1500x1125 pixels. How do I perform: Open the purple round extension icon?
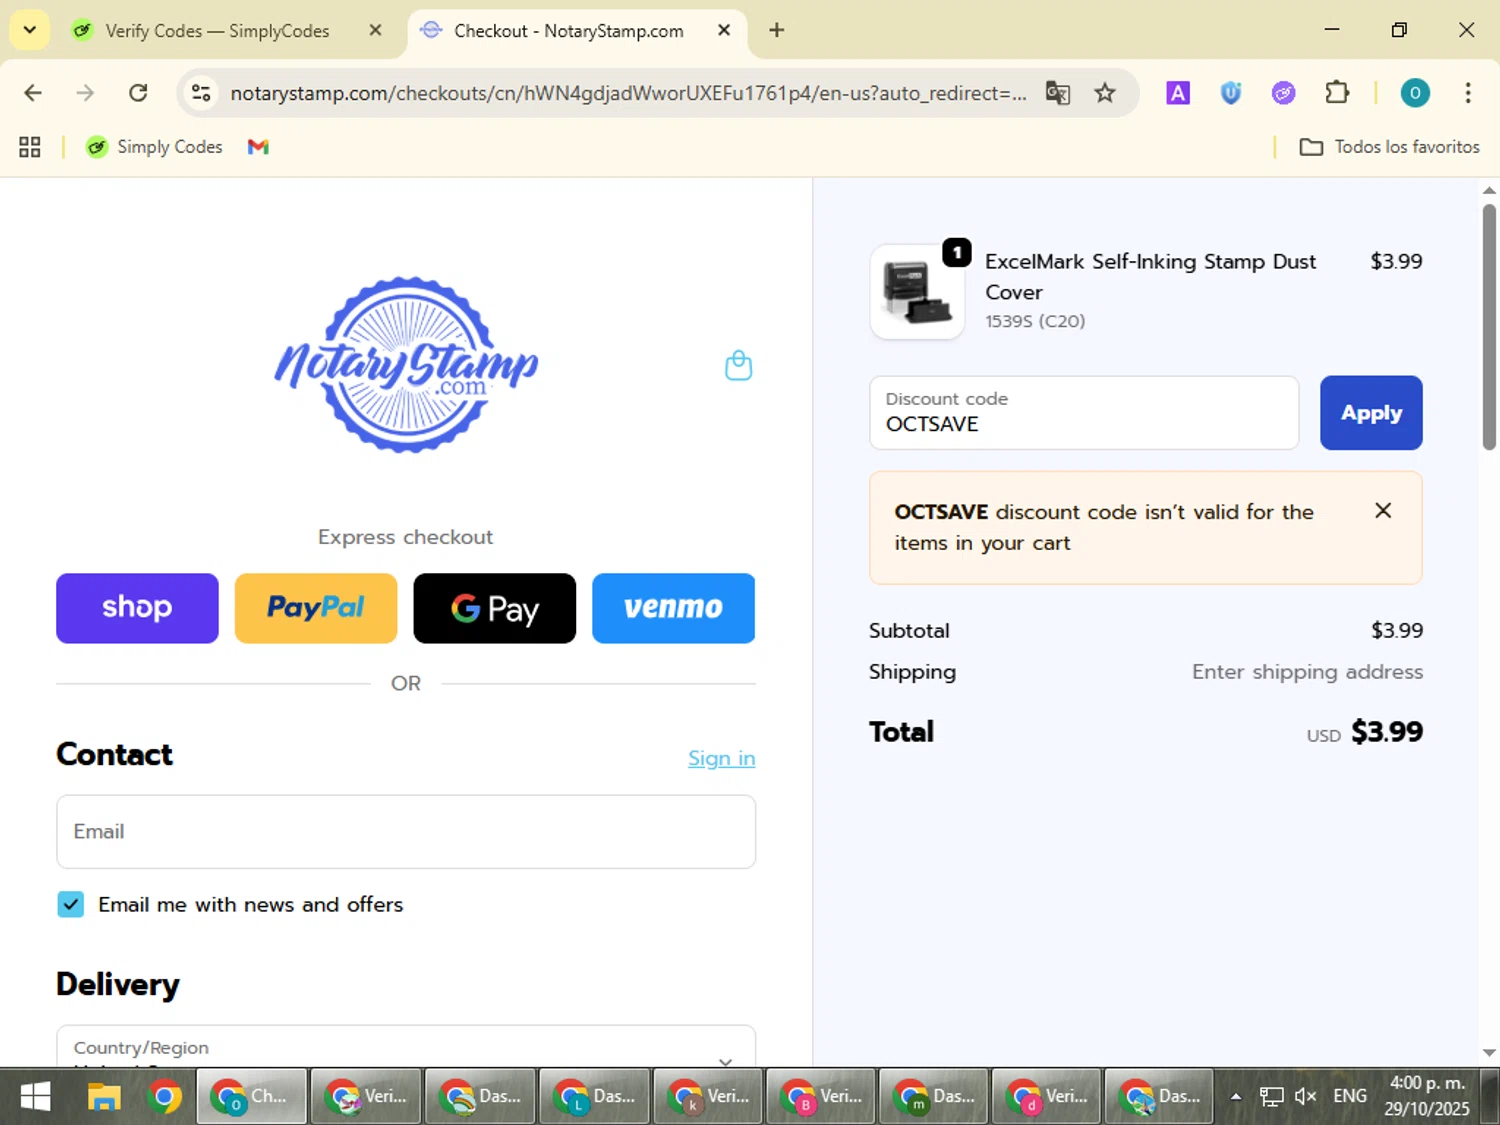1283,93
